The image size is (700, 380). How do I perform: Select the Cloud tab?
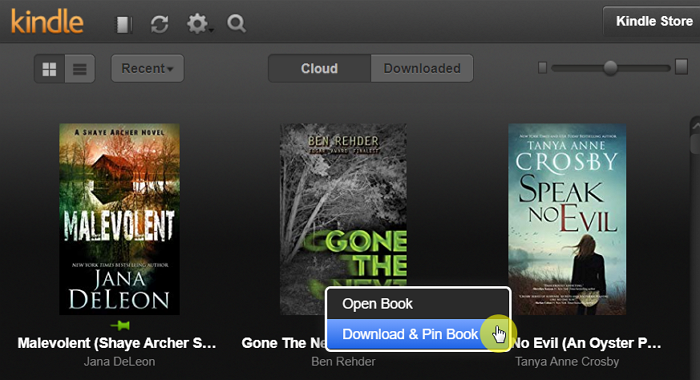[319, 68]
